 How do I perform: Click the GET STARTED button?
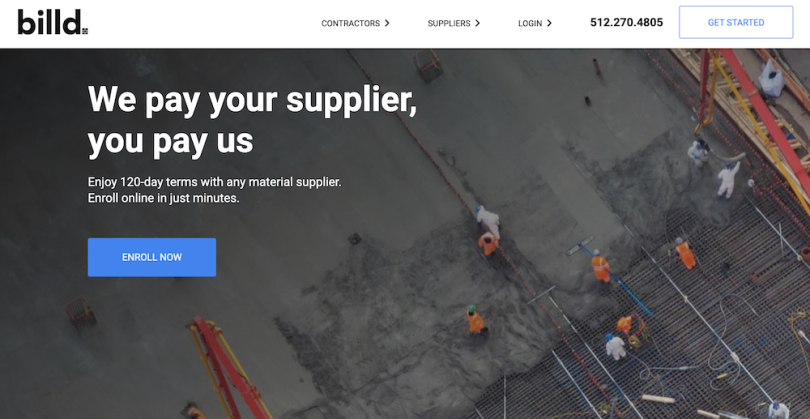point(736,22)
